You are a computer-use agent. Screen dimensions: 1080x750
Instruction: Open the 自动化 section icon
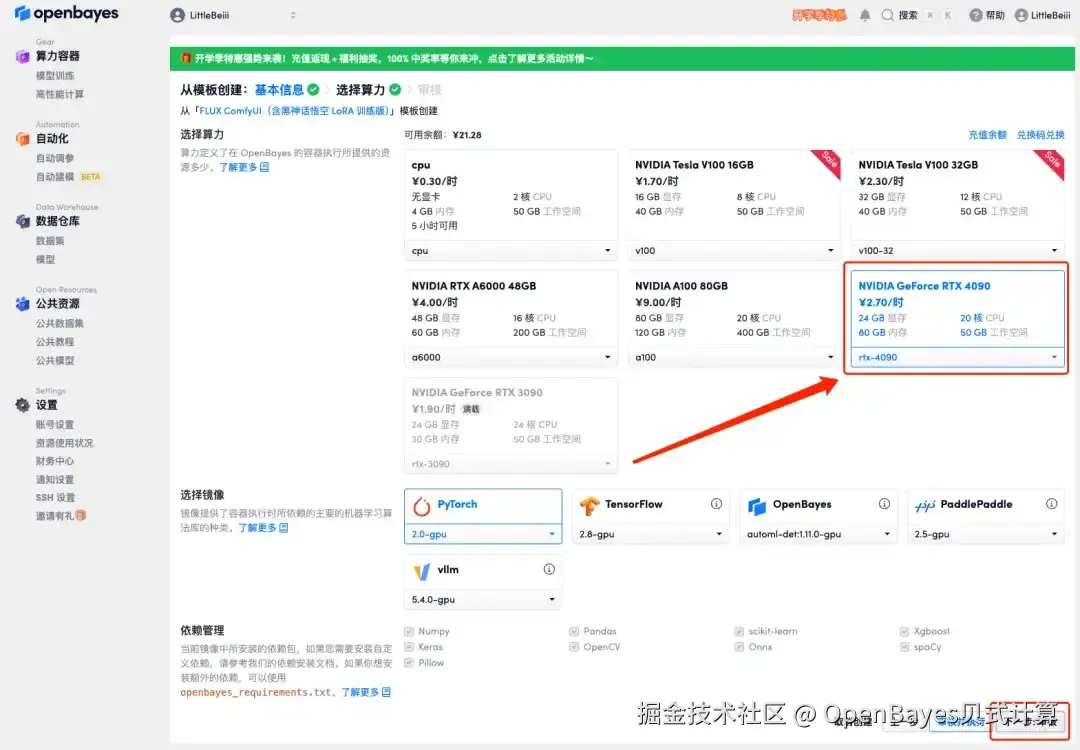23,139
